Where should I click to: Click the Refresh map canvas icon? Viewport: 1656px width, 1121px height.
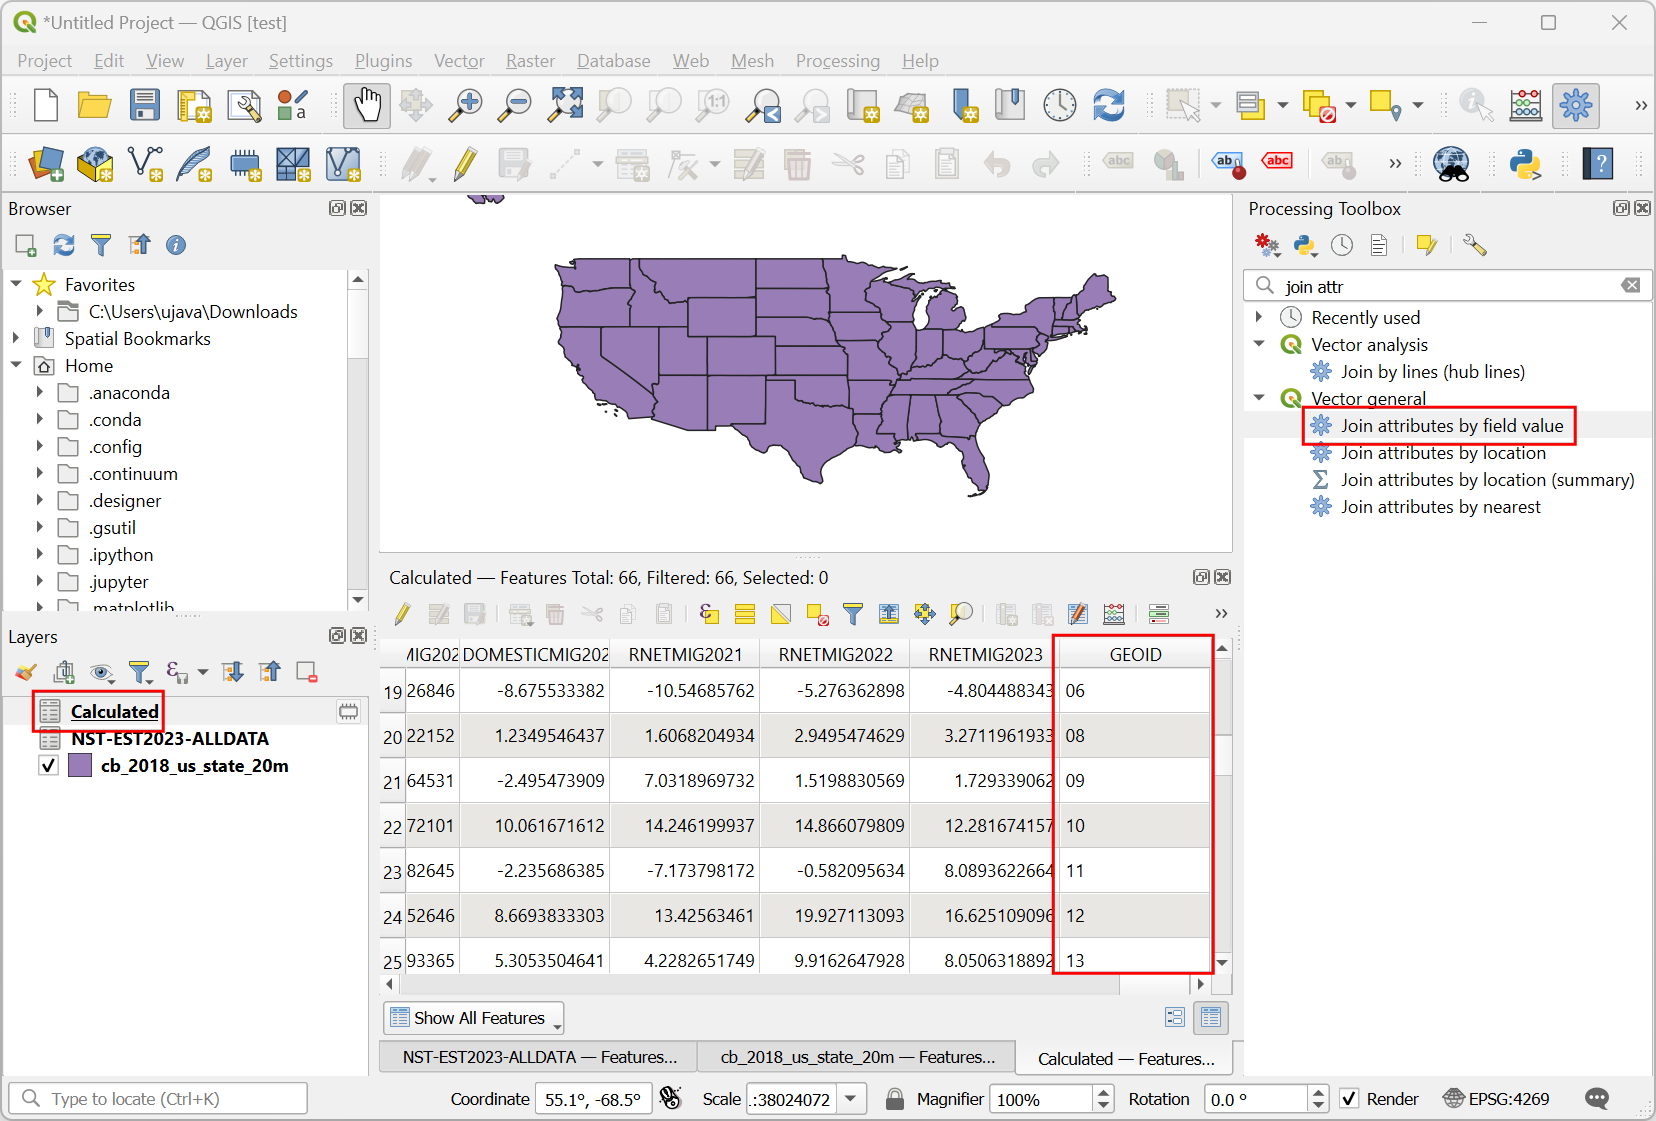[x=1109, y=105]
